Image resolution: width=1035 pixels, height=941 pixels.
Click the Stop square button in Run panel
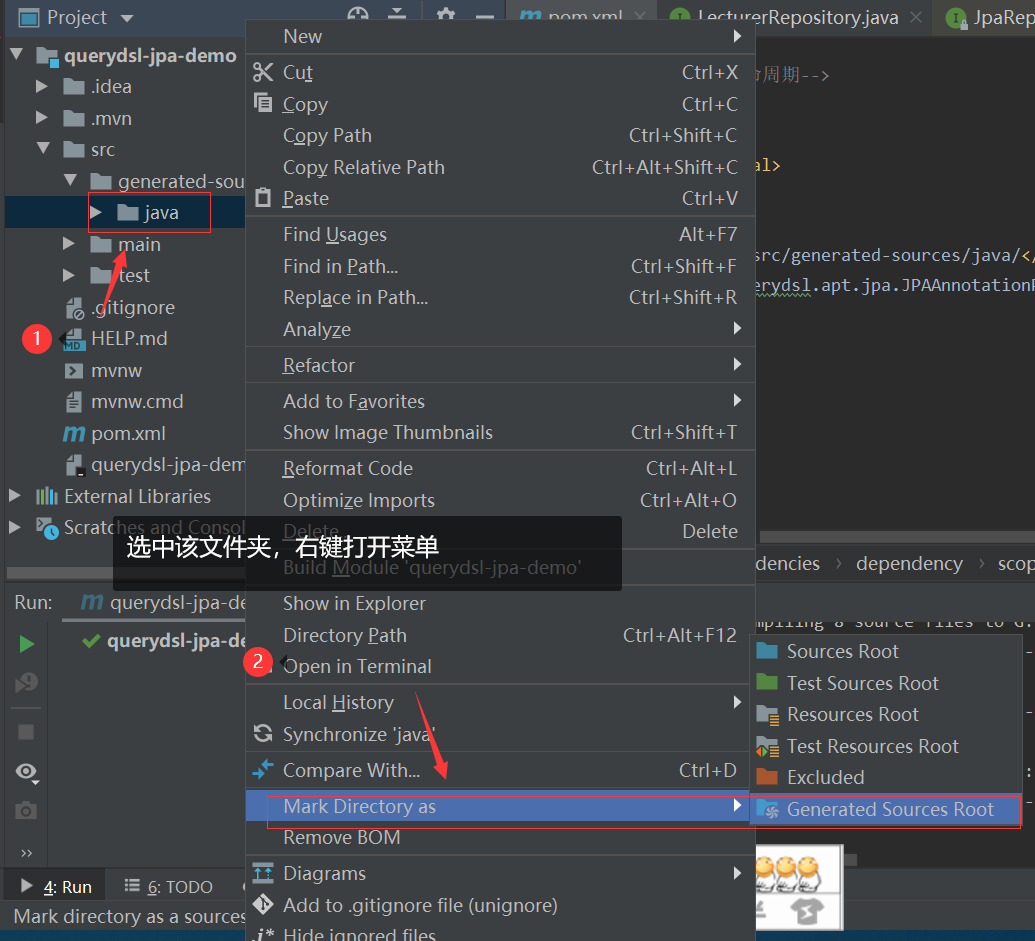(26, 731)
